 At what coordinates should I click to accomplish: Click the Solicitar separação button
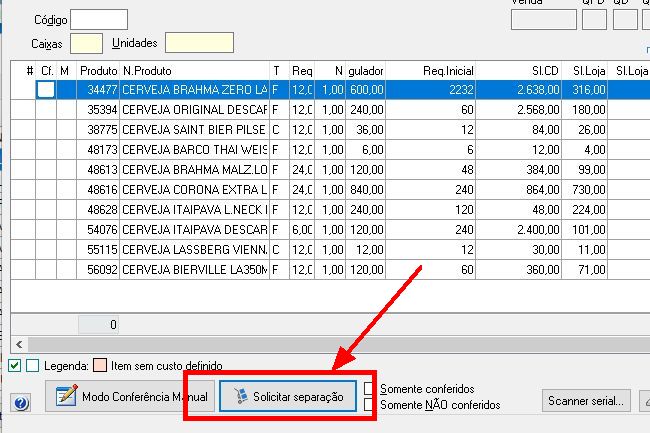coord(288,397)
